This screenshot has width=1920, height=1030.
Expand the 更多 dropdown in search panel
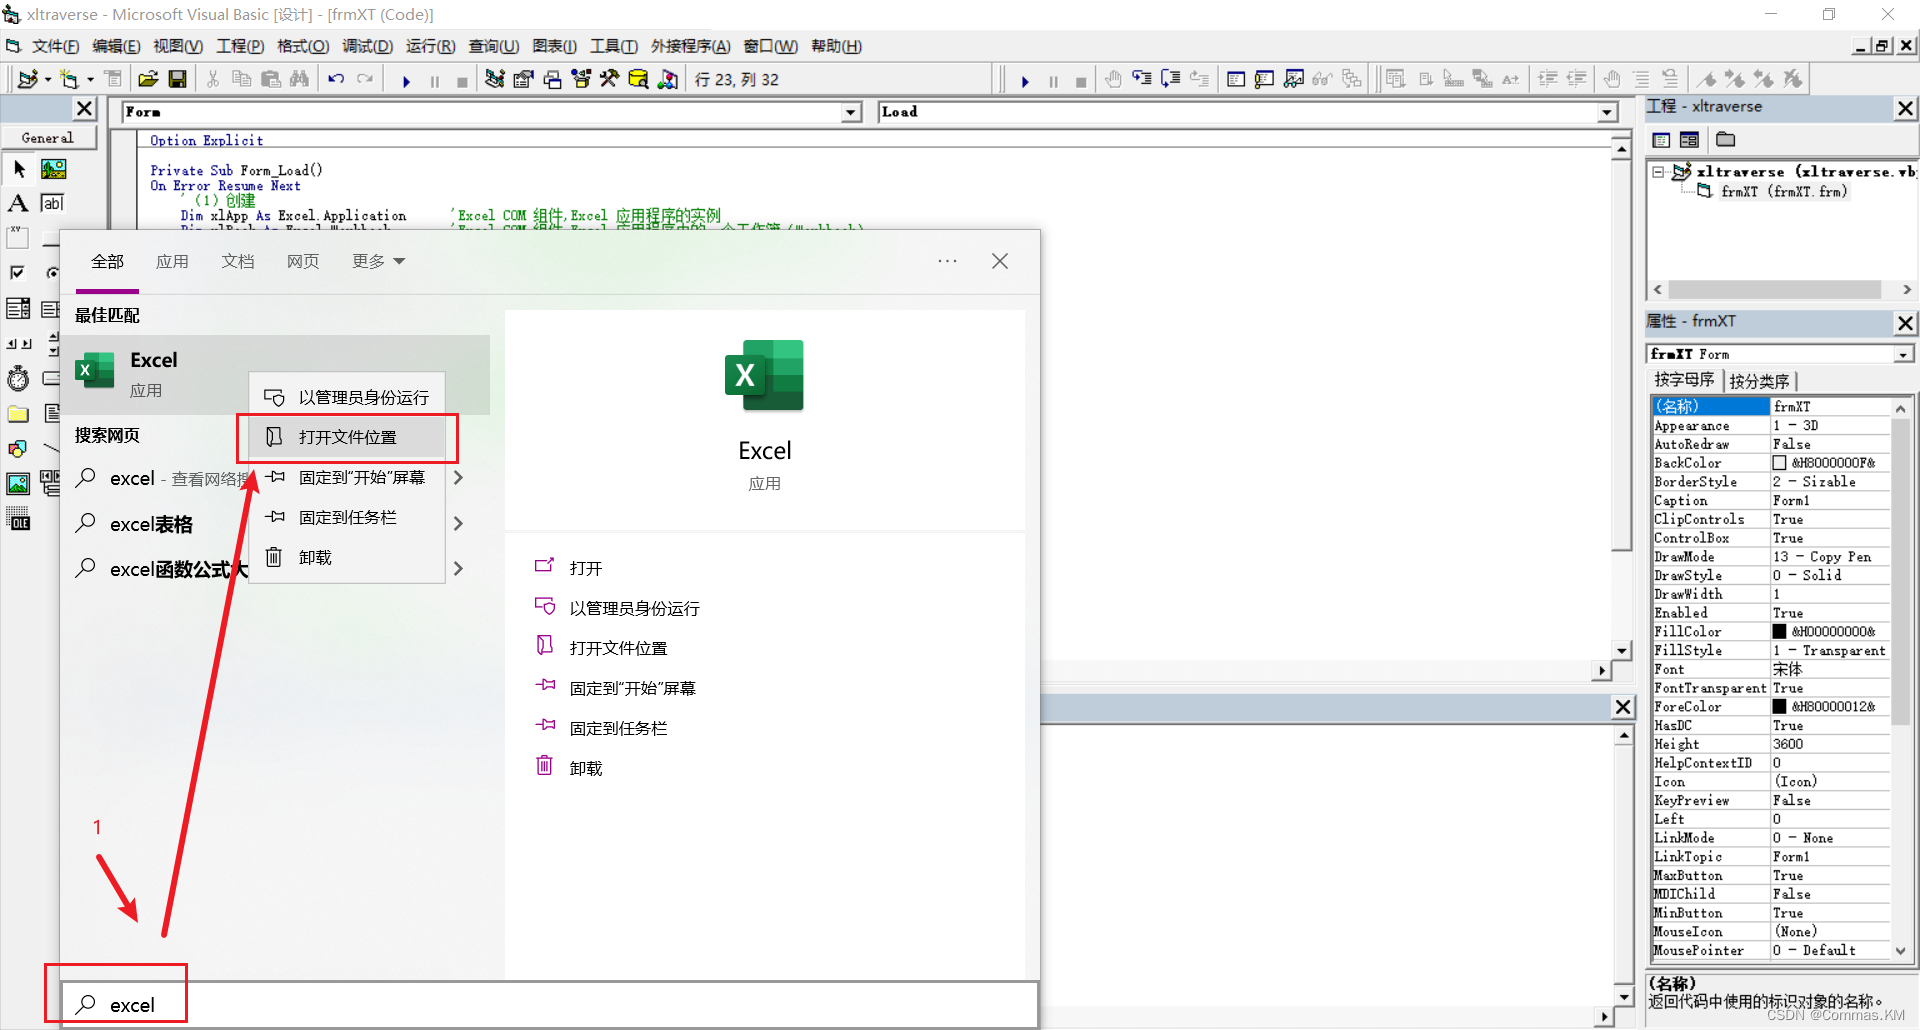point(379,261)
